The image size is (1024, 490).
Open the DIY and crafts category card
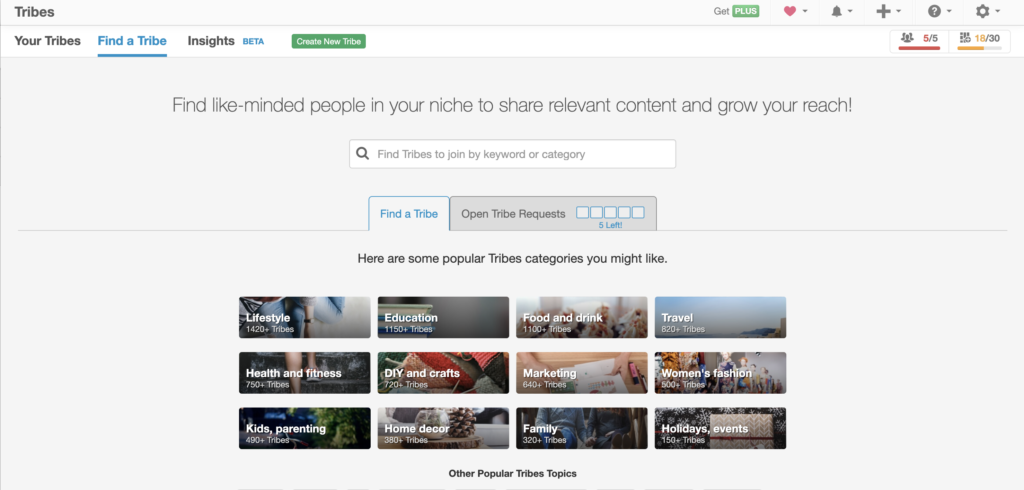[x=443, y=373]
